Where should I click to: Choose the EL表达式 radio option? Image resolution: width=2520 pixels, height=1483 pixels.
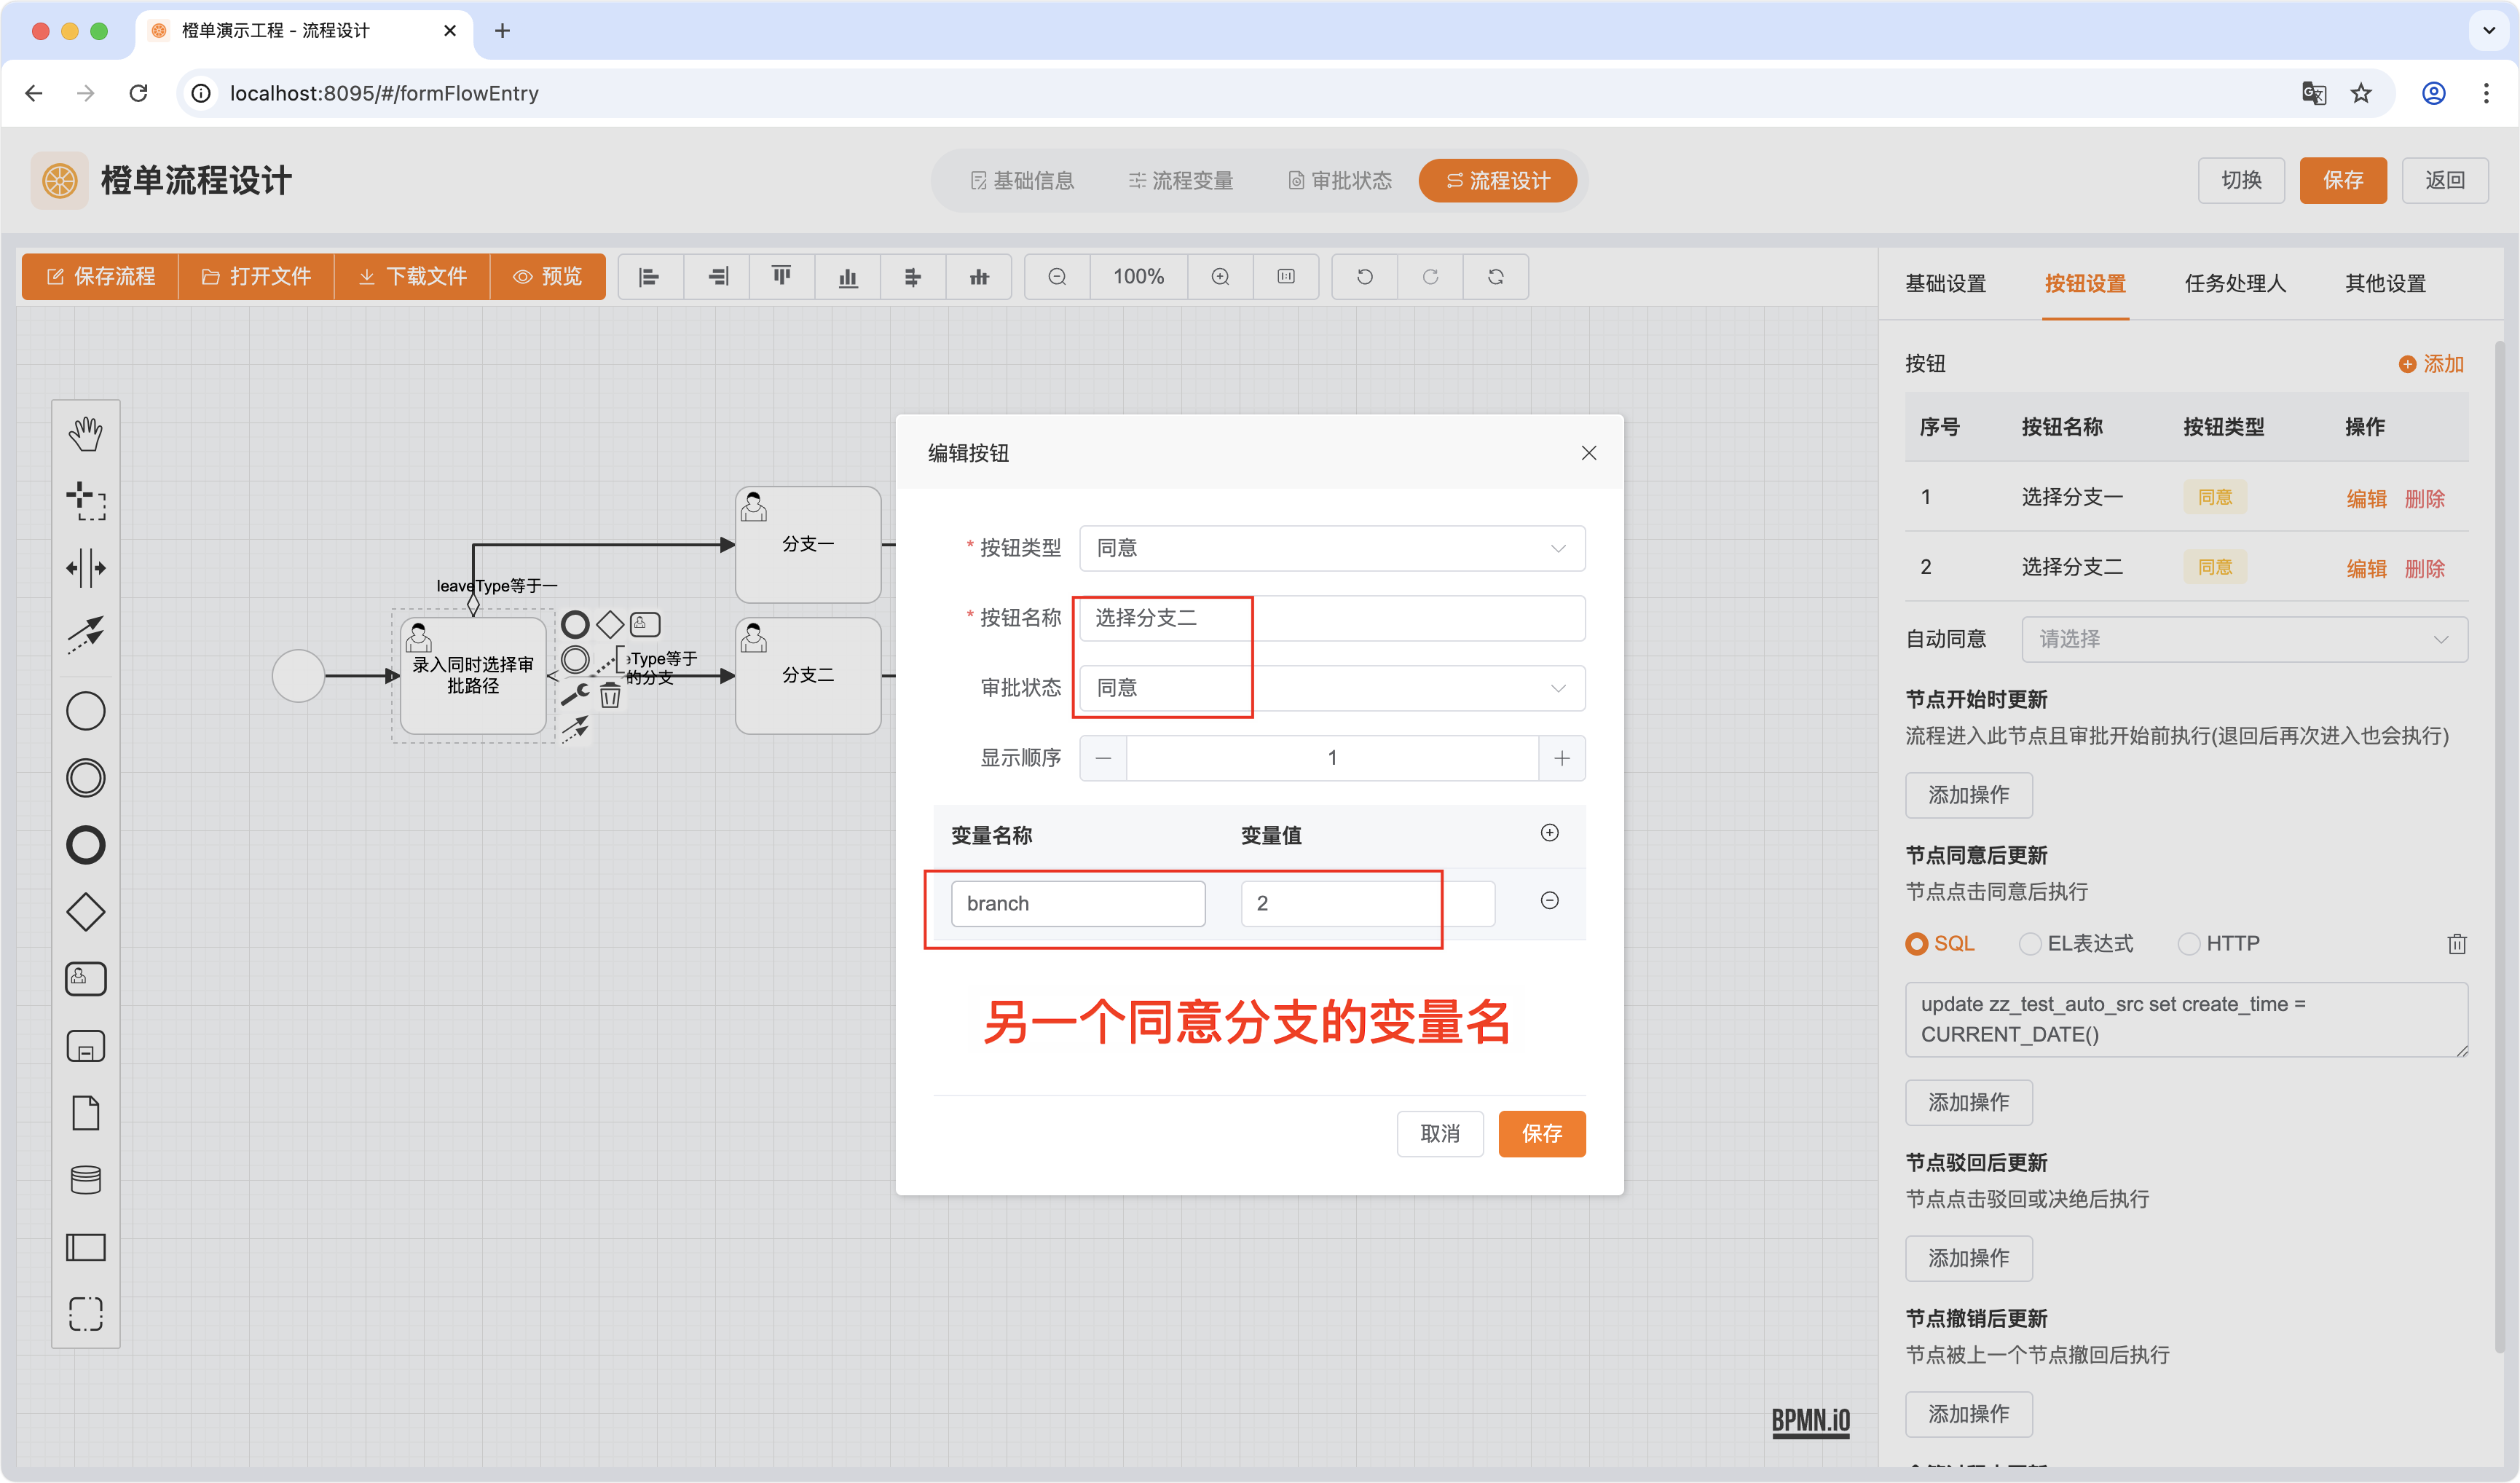pyautogui.click(x=2030, y=944)
